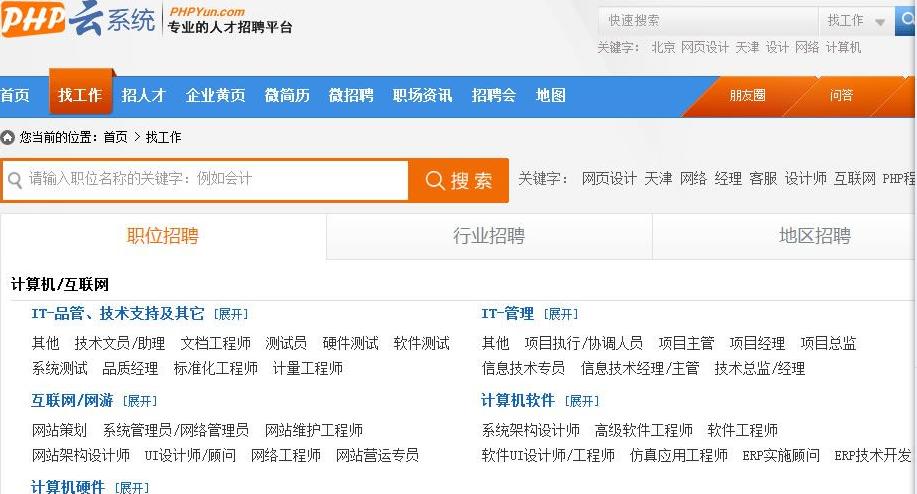Viewport: 917px width, 494px height.
Task: Switch to the 地区招聘 tab
Action: 814,237
